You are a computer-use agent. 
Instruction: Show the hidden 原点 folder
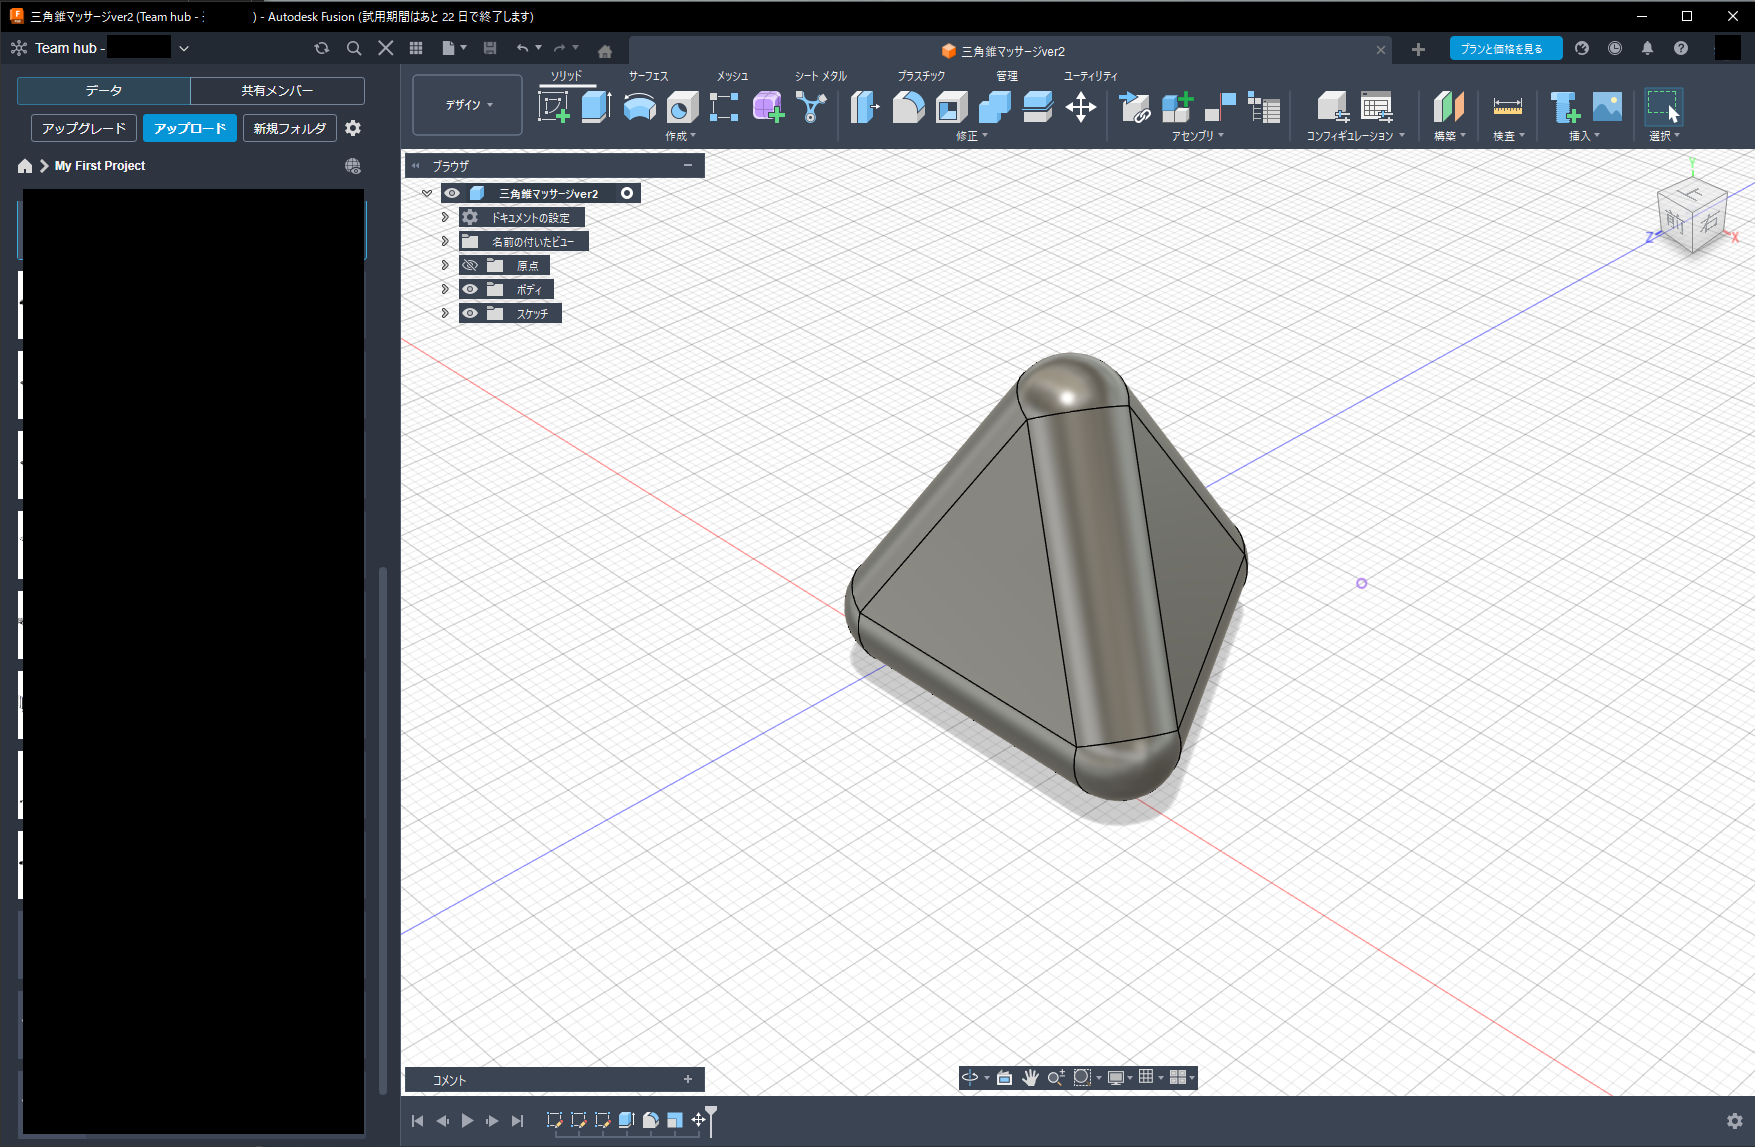coord(470,265)
